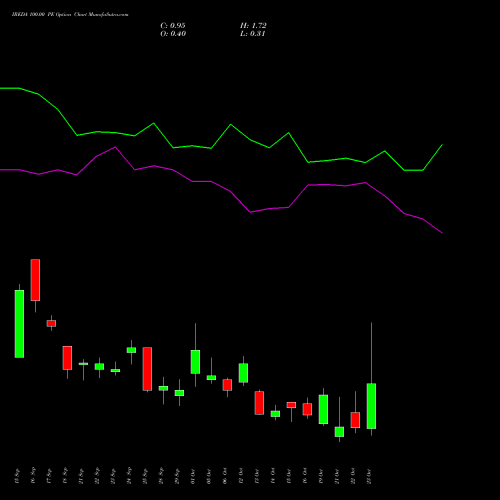Click the 'C: 0.95' close value
This screenshot has height=500, width=500.
point(173,26)
